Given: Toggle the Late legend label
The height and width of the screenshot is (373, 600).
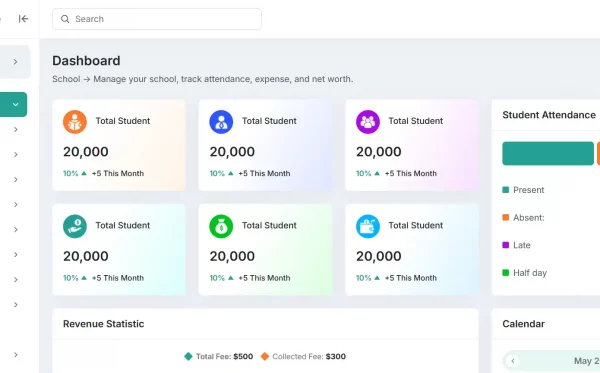Looking at the screenshot, I should pyautogui.click(x=522, y=245).
